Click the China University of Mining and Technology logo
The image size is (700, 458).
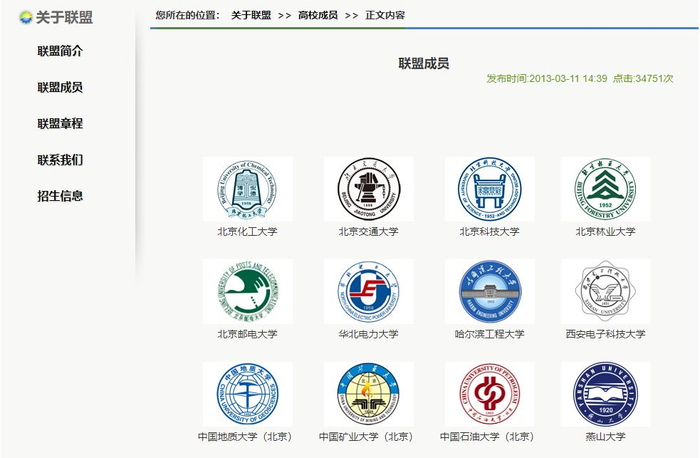point(369,394)
